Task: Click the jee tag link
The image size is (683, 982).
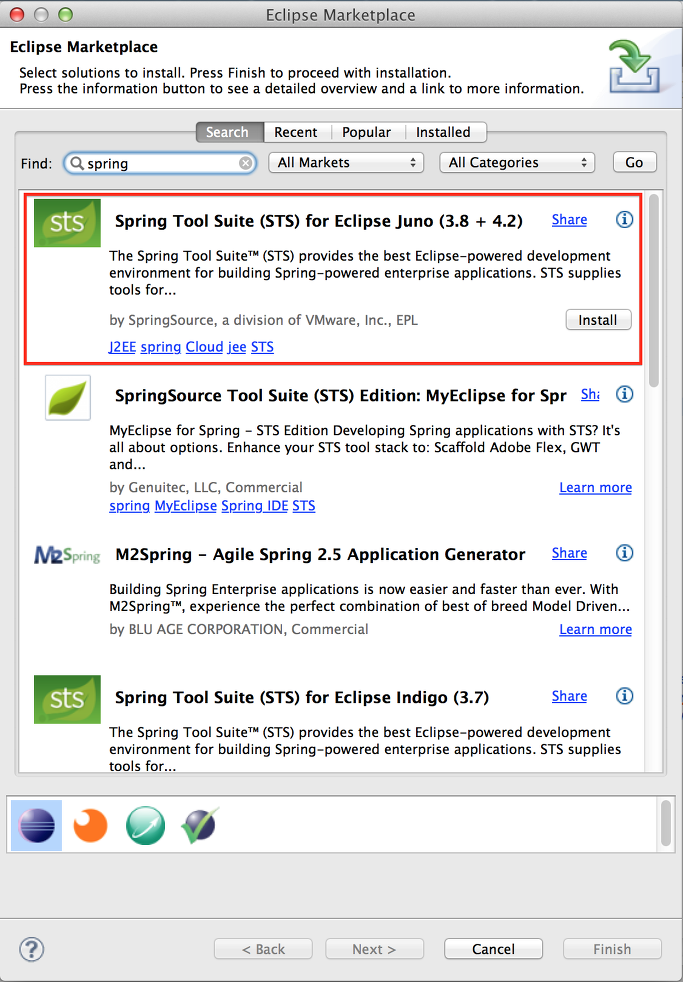Action: point(237,347)
